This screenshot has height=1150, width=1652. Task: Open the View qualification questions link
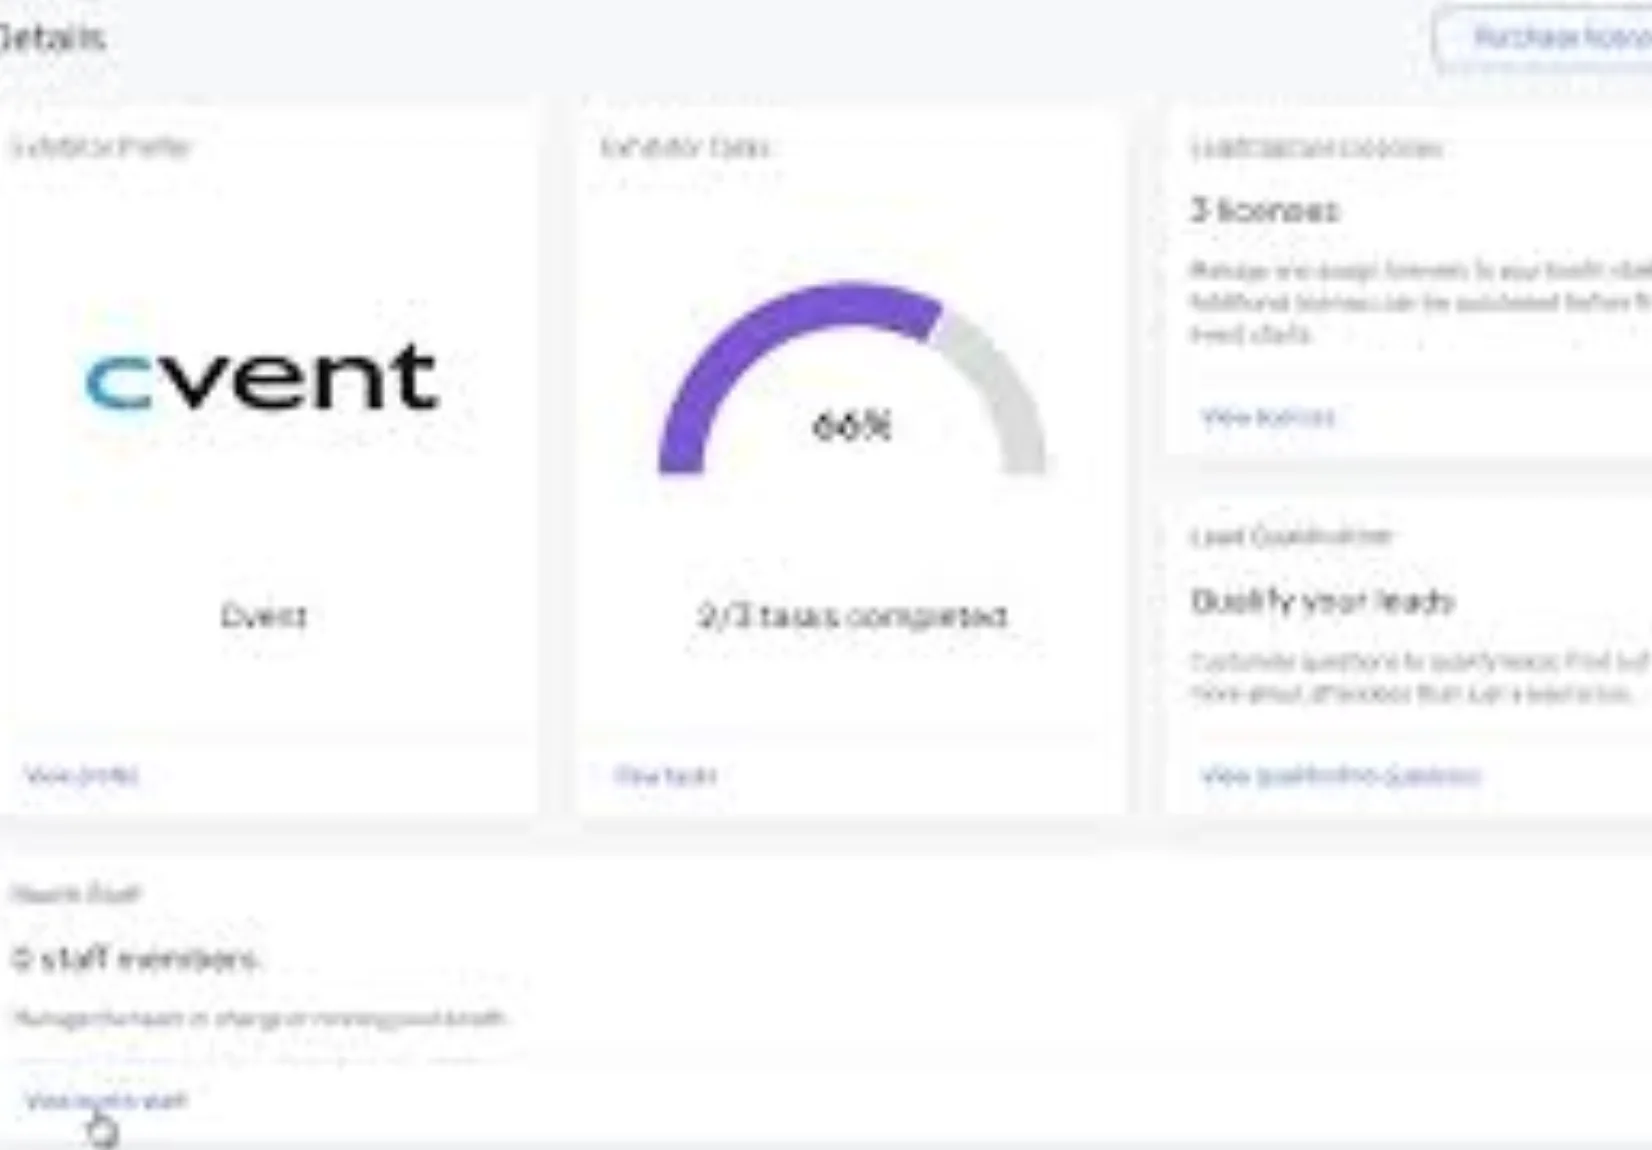1340,775
